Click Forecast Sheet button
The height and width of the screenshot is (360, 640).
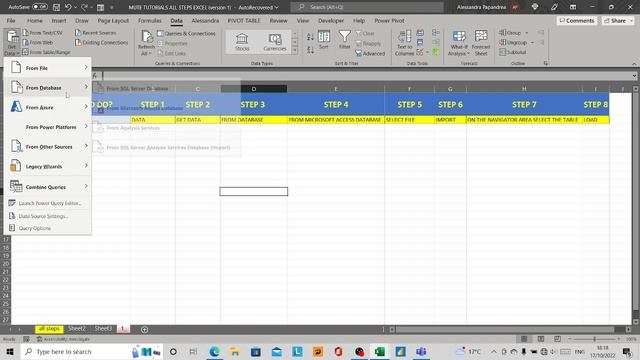pyautogui.click(x=481, y=43)
